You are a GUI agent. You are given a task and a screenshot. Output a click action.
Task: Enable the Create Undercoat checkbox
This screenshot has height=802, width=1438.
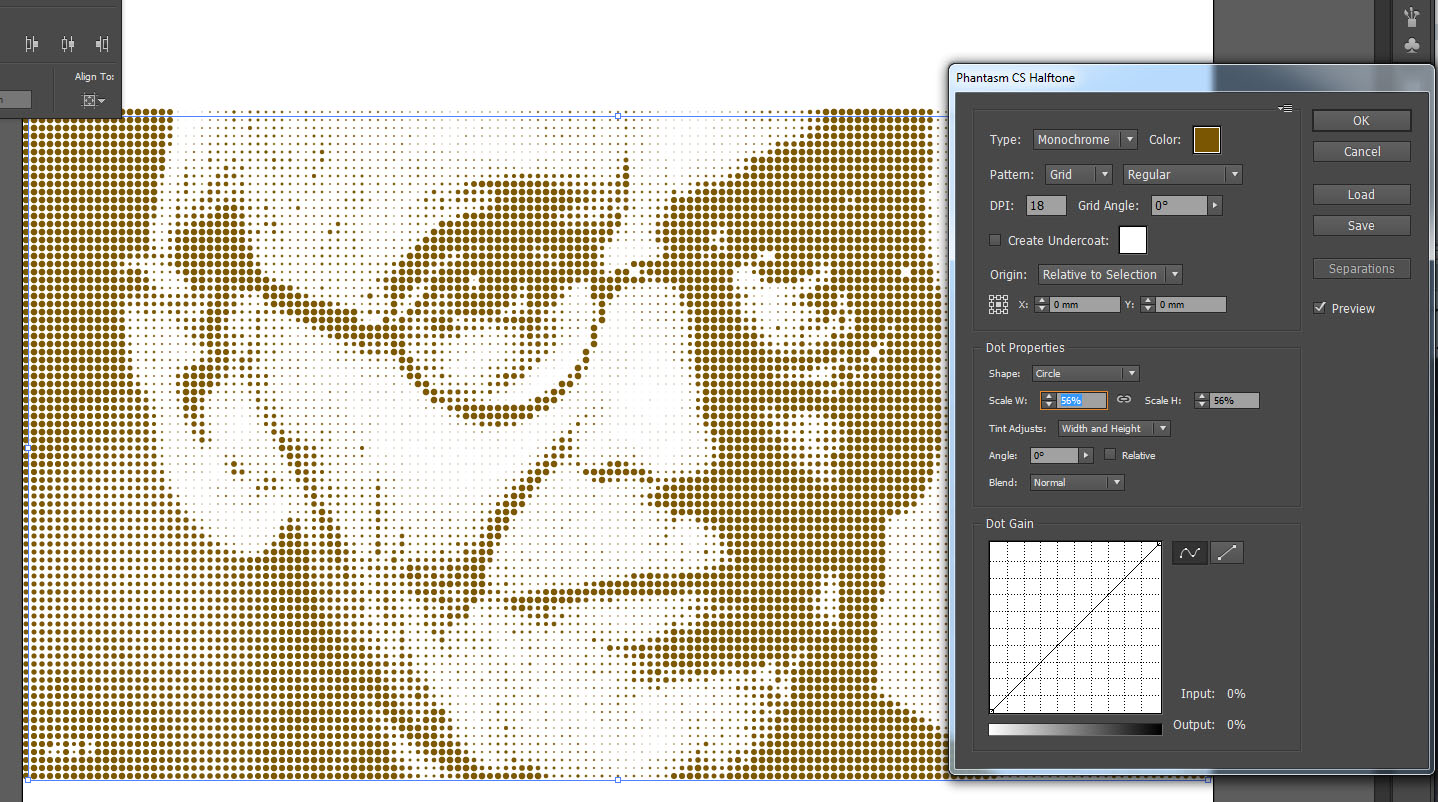(995, 240)
